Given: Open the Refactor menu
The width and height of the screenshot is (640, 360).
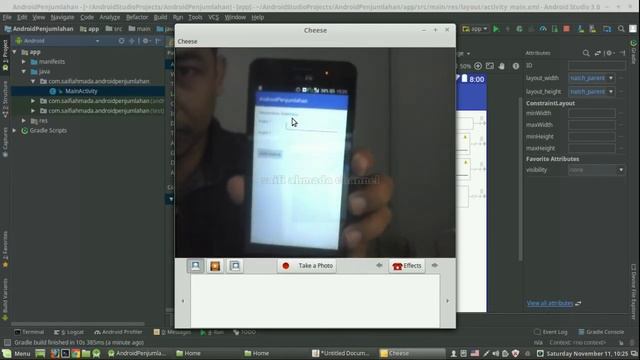Looking at the screenshot, I should 137,18.
